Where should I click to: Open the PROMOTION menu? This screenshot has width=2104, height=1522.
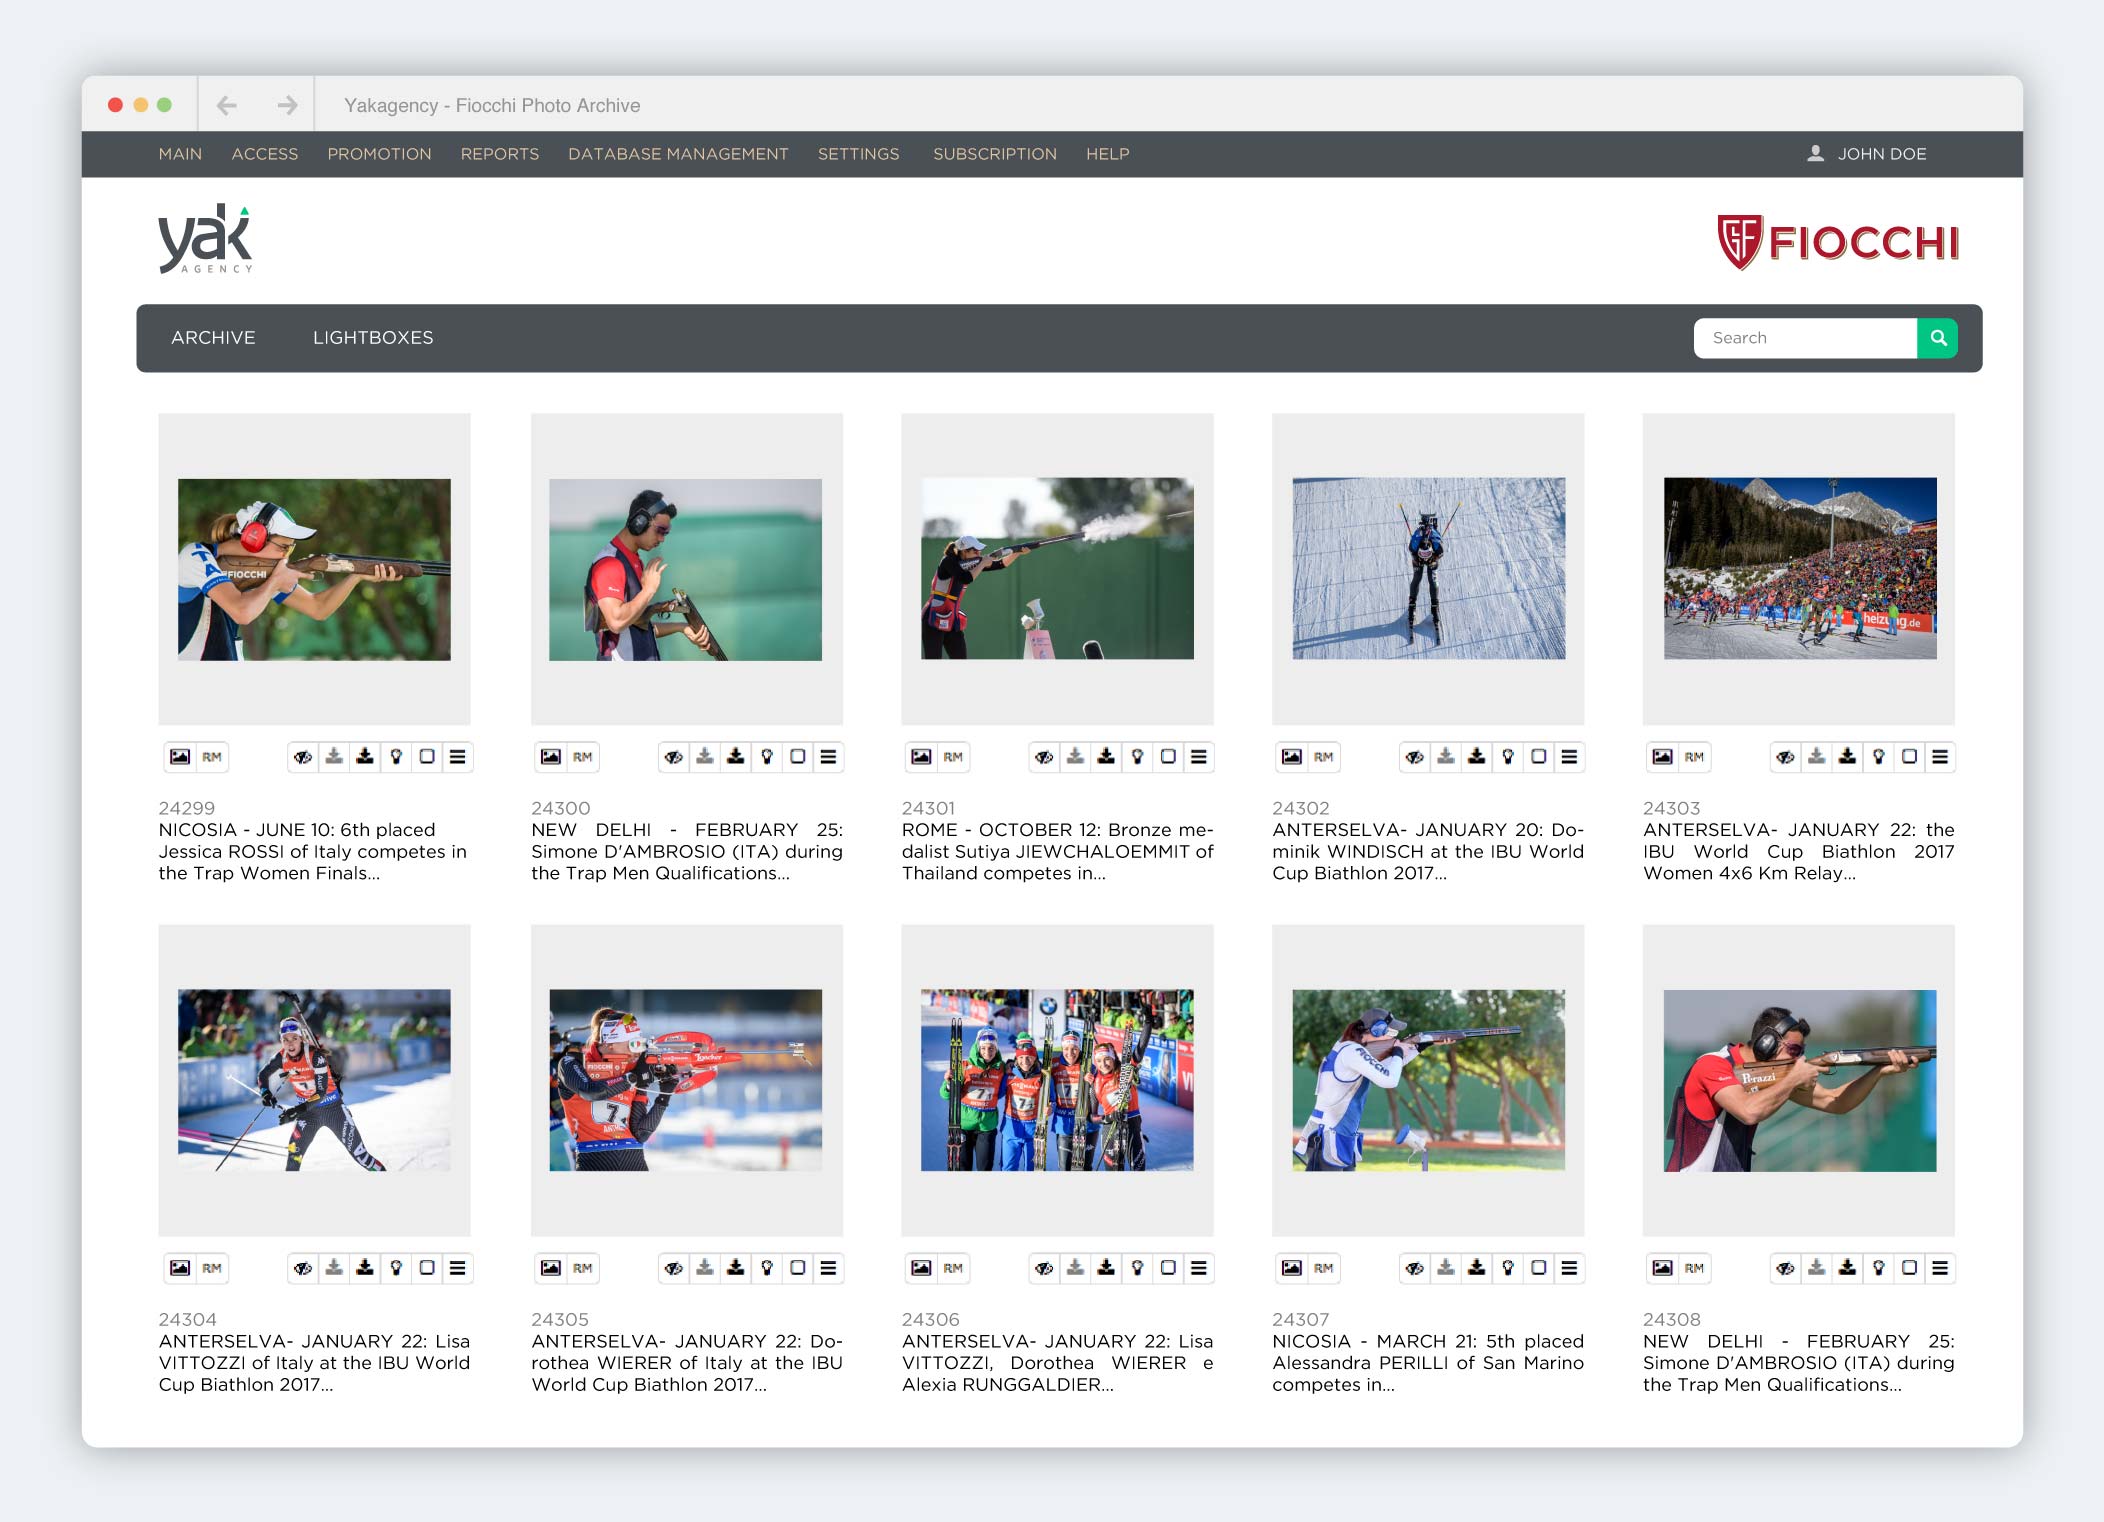[x=380, y=154]
